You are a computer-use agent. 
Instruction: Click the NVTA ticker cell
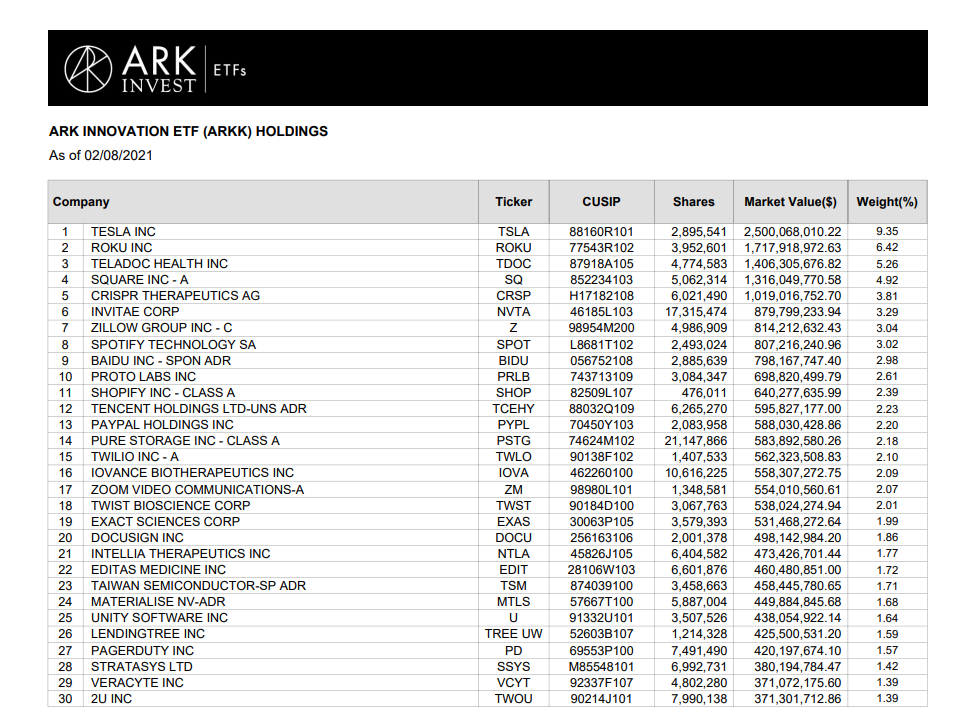point(513,312)
